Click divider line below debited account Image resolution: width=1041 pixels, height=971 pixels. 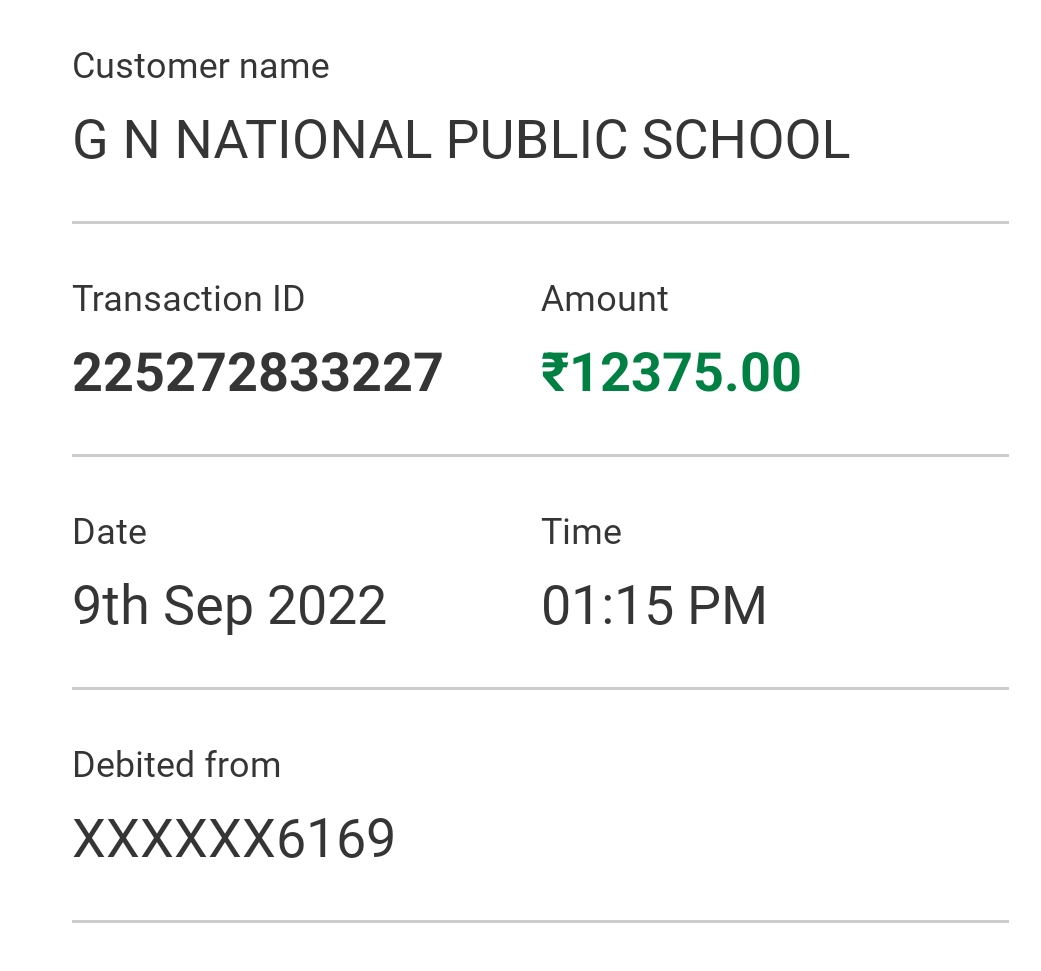540,921
